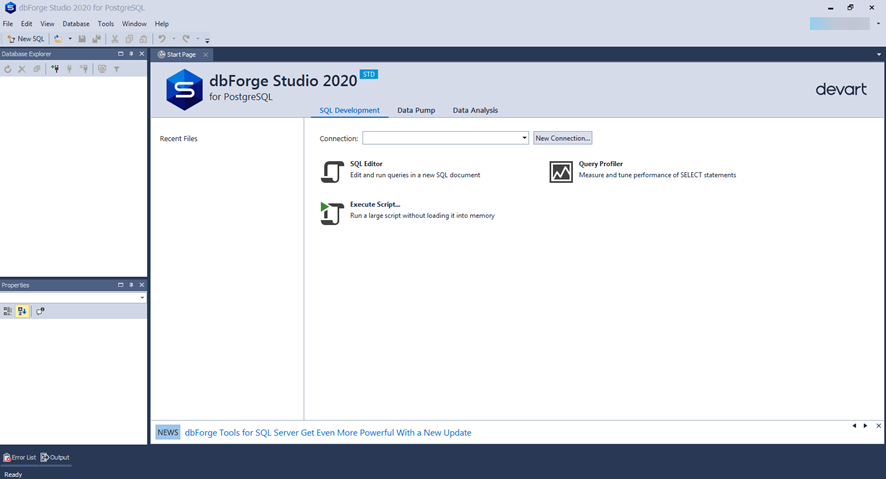The image size is (886, 479).
Task: Click the Open File toolbar icon
Action: [x=58, y=39]
